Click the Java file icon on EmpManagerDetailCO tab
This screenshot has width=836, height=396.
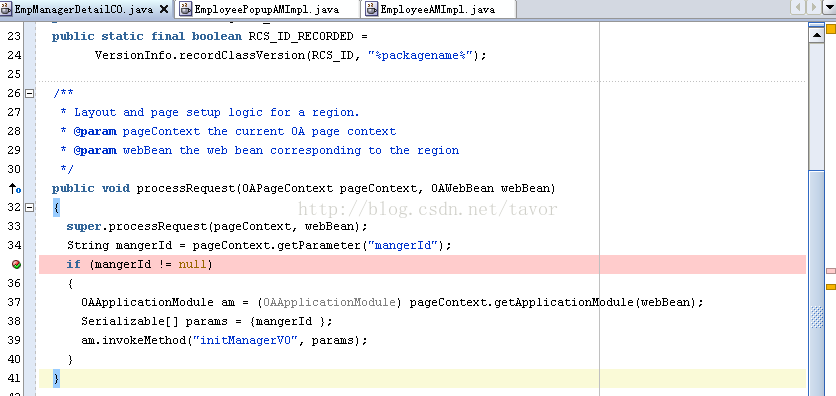pos(5,9)
